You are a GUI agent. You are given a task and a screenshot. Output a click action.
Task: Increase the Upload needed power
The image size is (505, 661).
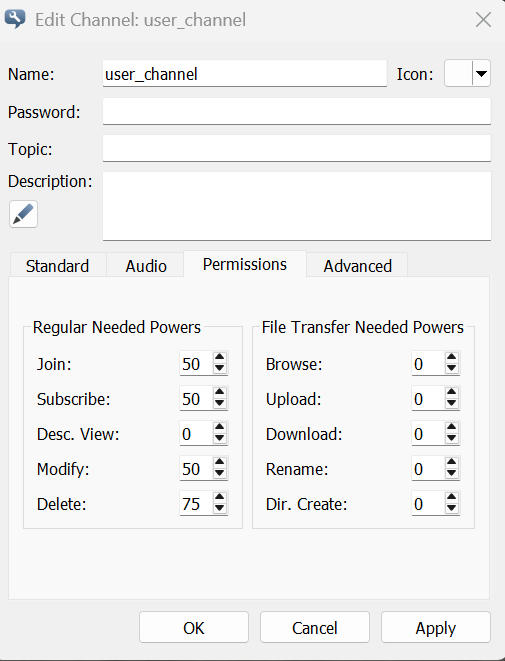[451, 392]
